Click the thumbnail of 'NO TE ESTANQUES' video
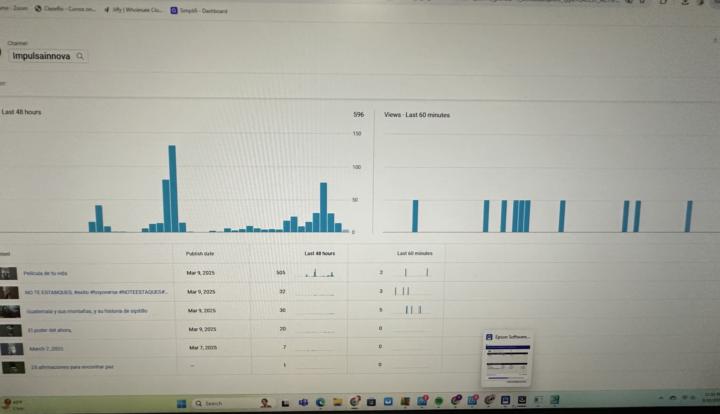This screenshot has width=720, height=414. tap(9, 292)
